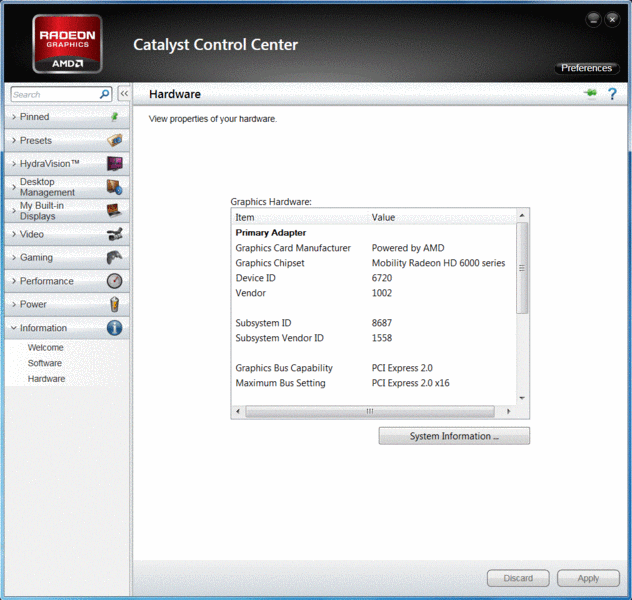Click the Power battery icon
Image resolution: width=632 pixels, height=600 pixels.
click(114, 304)
